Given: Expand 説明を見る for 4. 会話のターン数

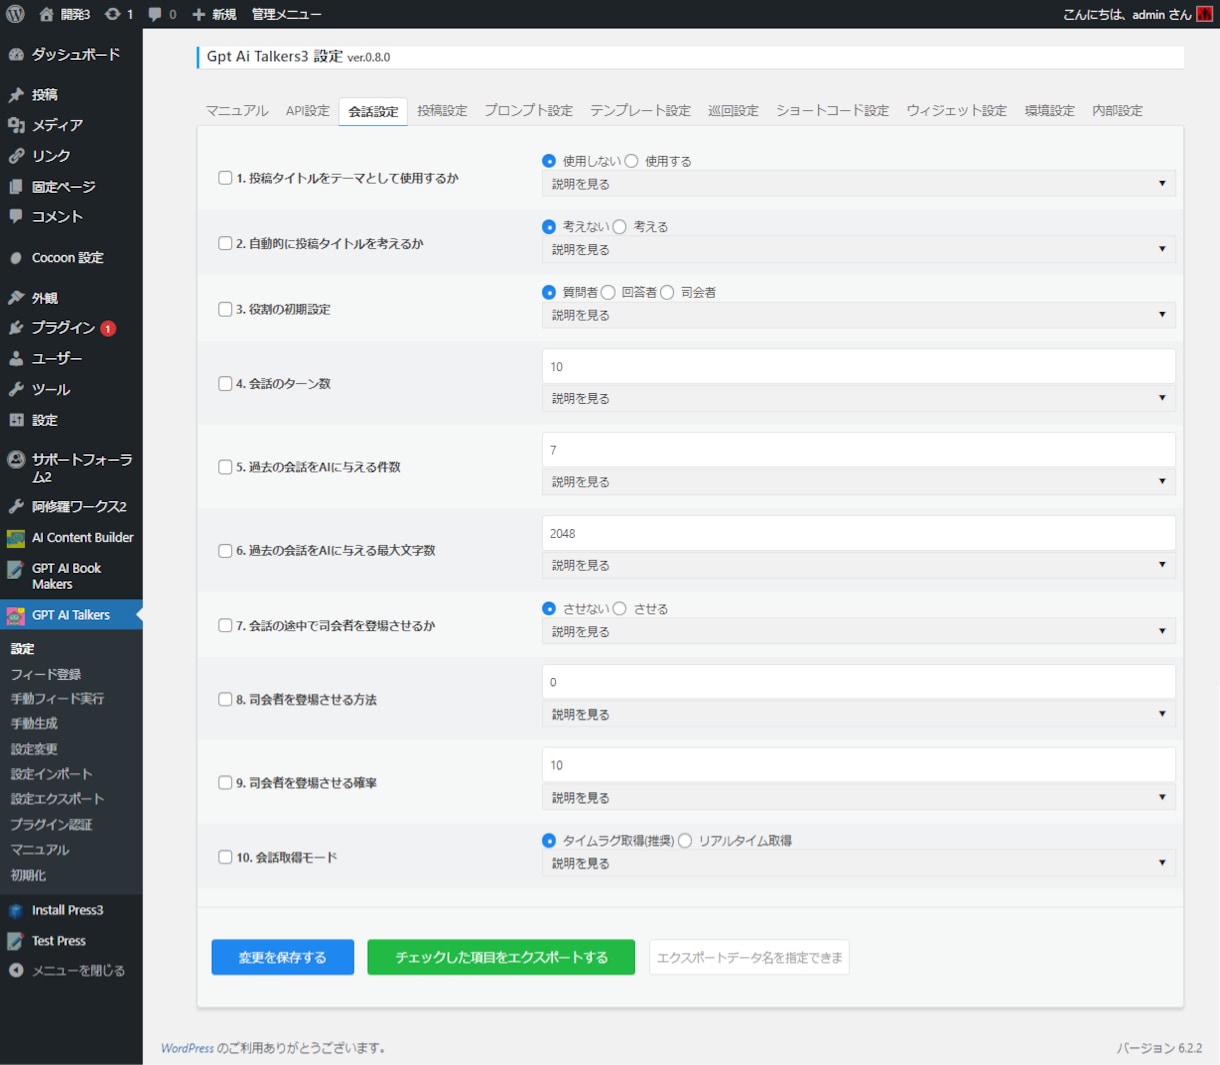Looking at the screenshot, I should (858, 398).
